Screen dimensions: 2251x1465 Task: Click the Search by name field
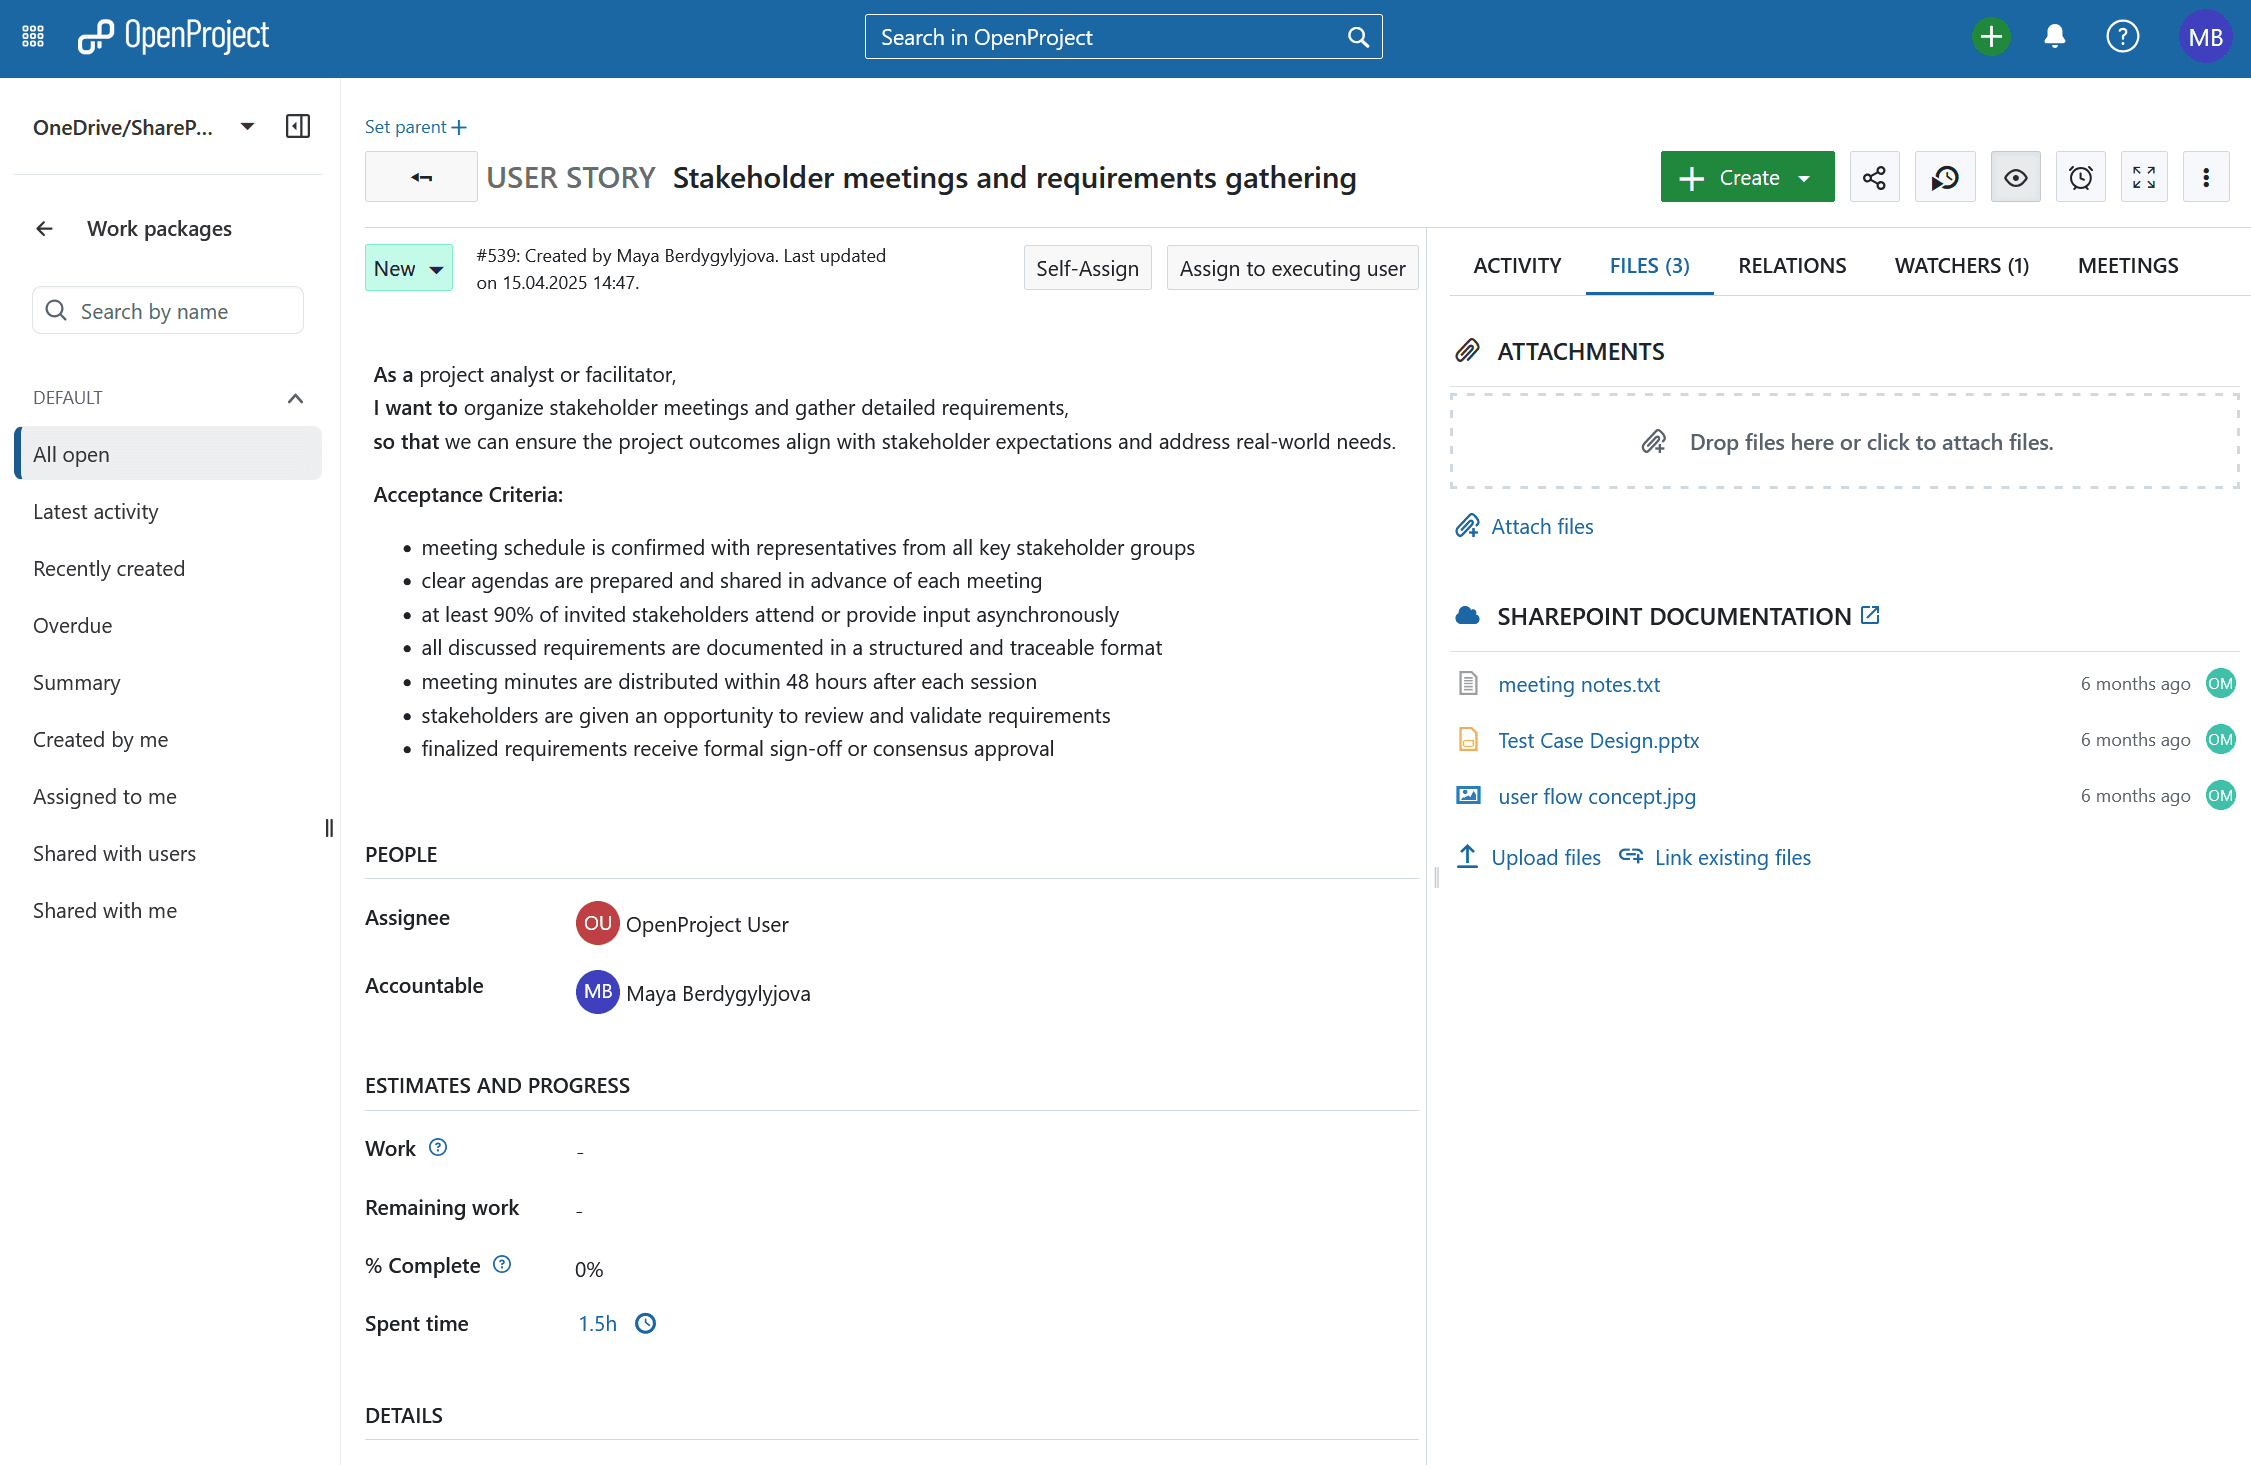click(x=168, y=311)
